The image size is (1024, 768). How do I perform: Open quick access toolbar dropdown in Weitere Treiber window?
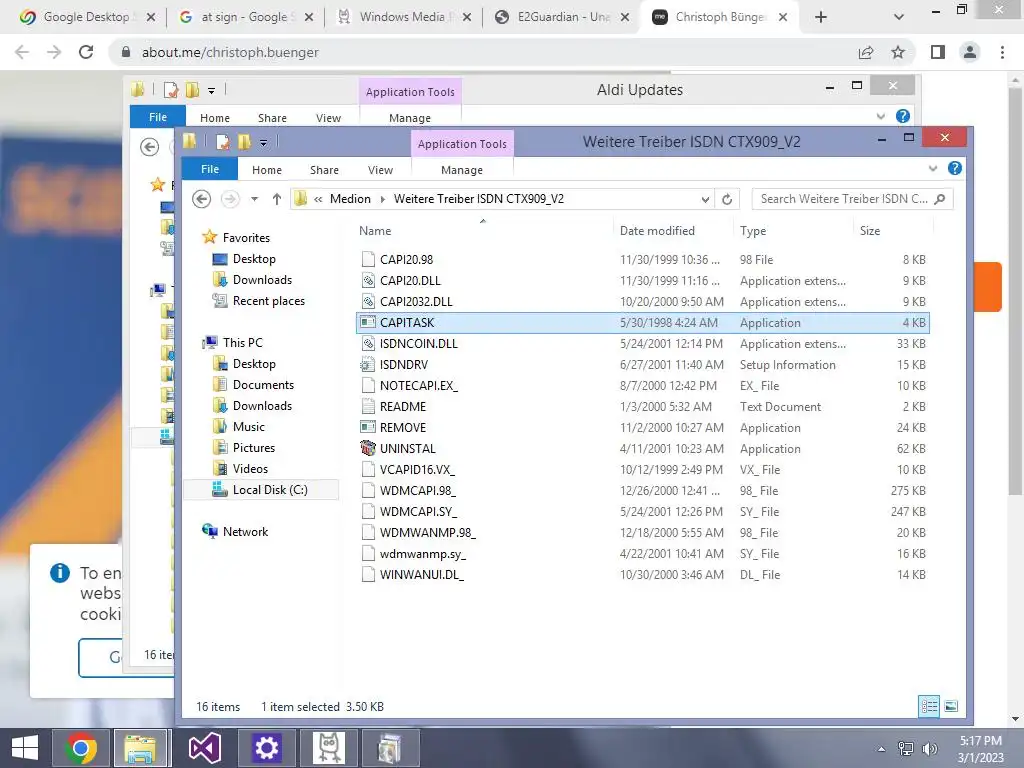[263, 142]
